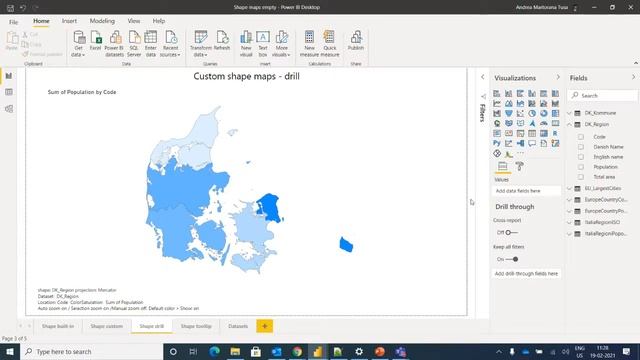Check the English name field checkbox

click(x=581, y=157)
